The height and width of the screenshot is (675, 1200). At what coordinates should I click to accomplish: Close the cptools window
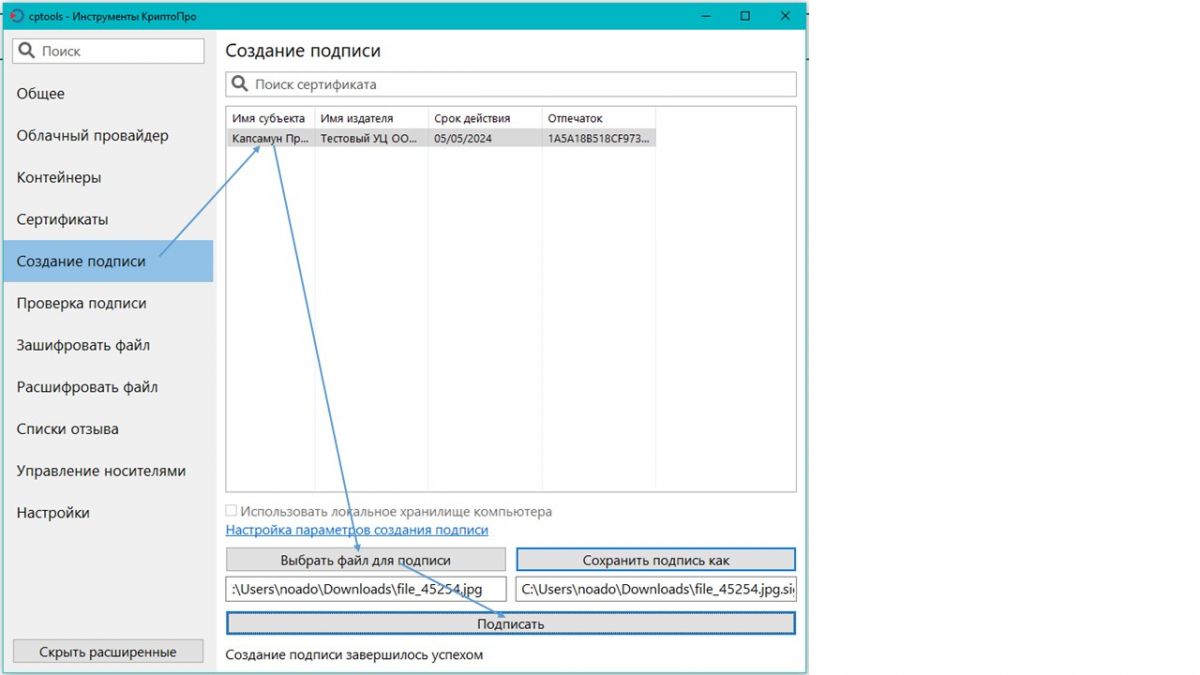pyautogui.click(x=786, y=16)
